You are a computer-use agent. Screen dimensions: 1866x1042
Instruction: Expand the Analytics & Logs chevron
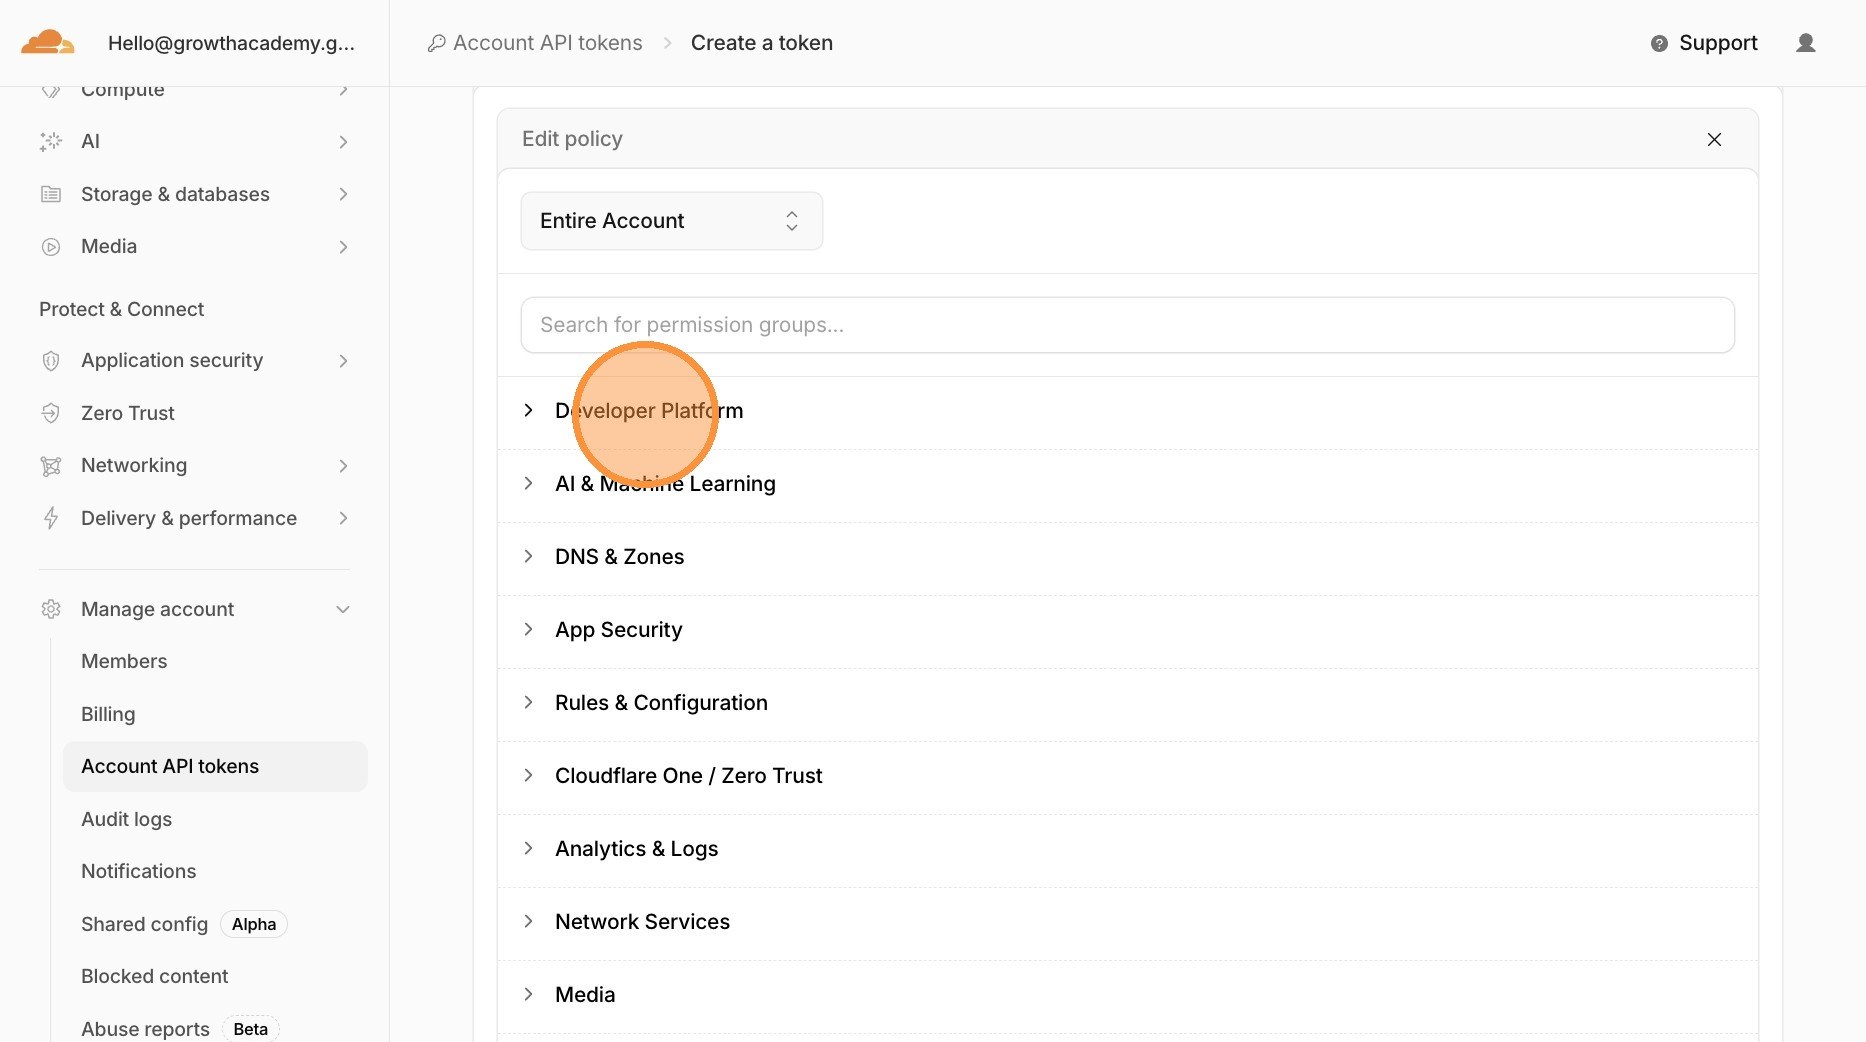528,848
